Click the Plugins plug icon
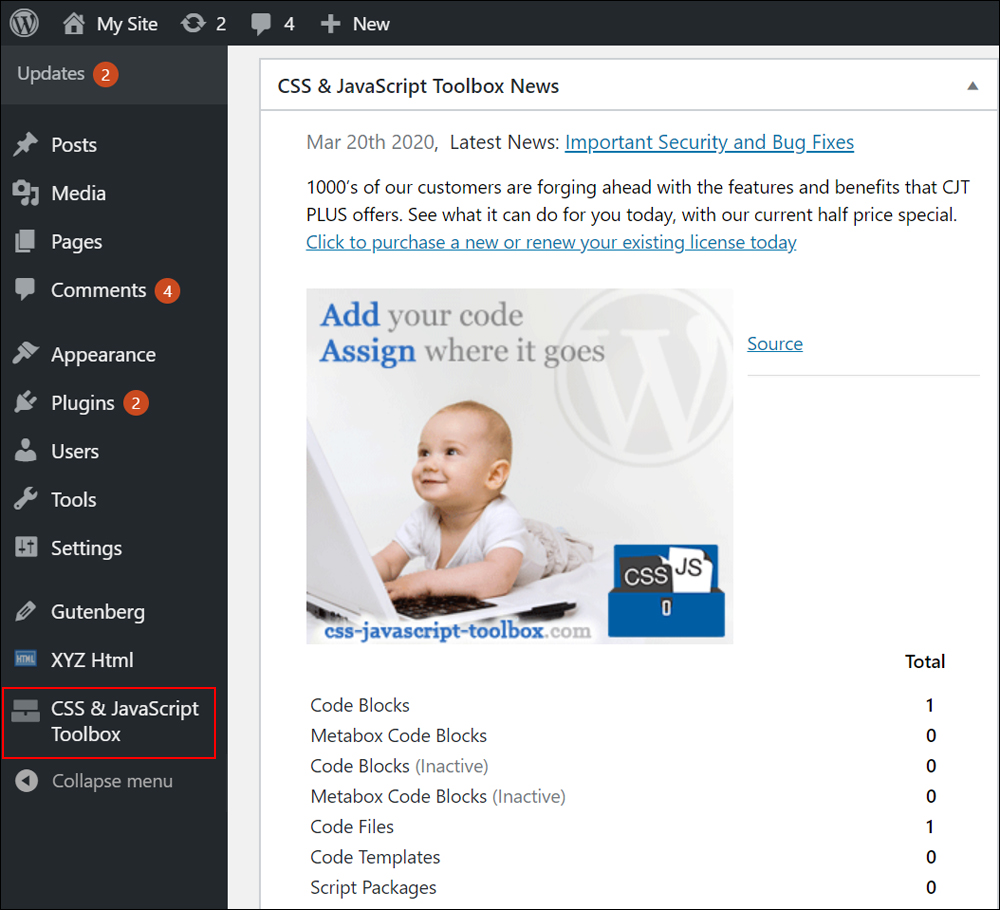Viewport: 1000px width, 910px height. pos(26,402)
